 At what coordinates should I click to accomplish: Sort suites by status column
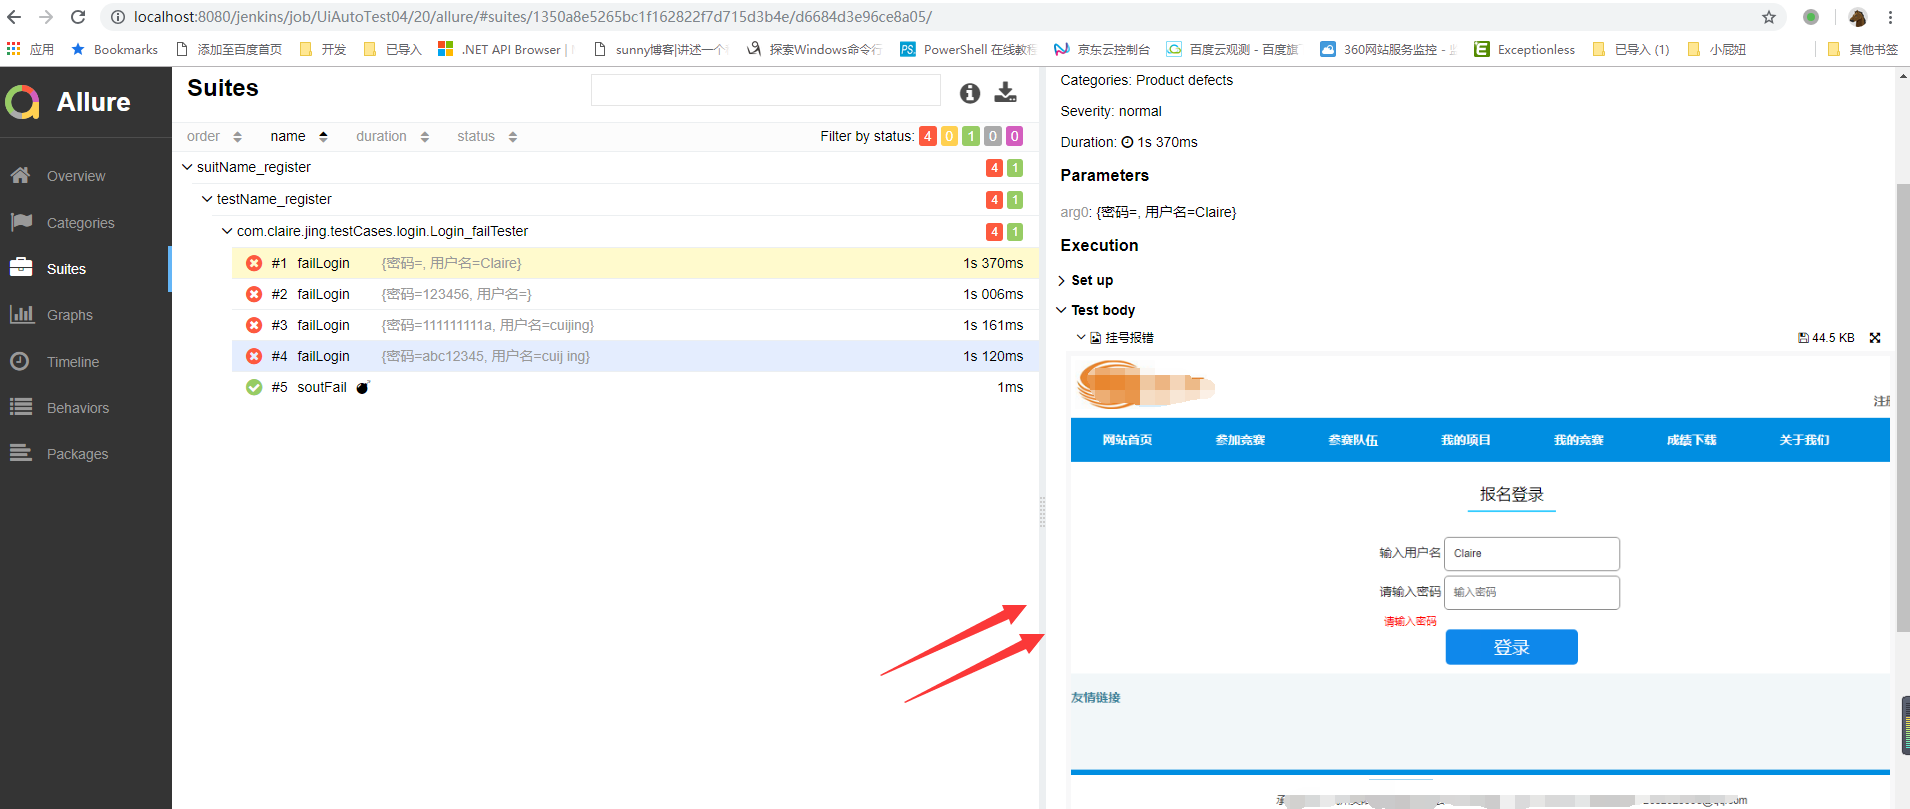pyautogui.click(x=487, y=137)
